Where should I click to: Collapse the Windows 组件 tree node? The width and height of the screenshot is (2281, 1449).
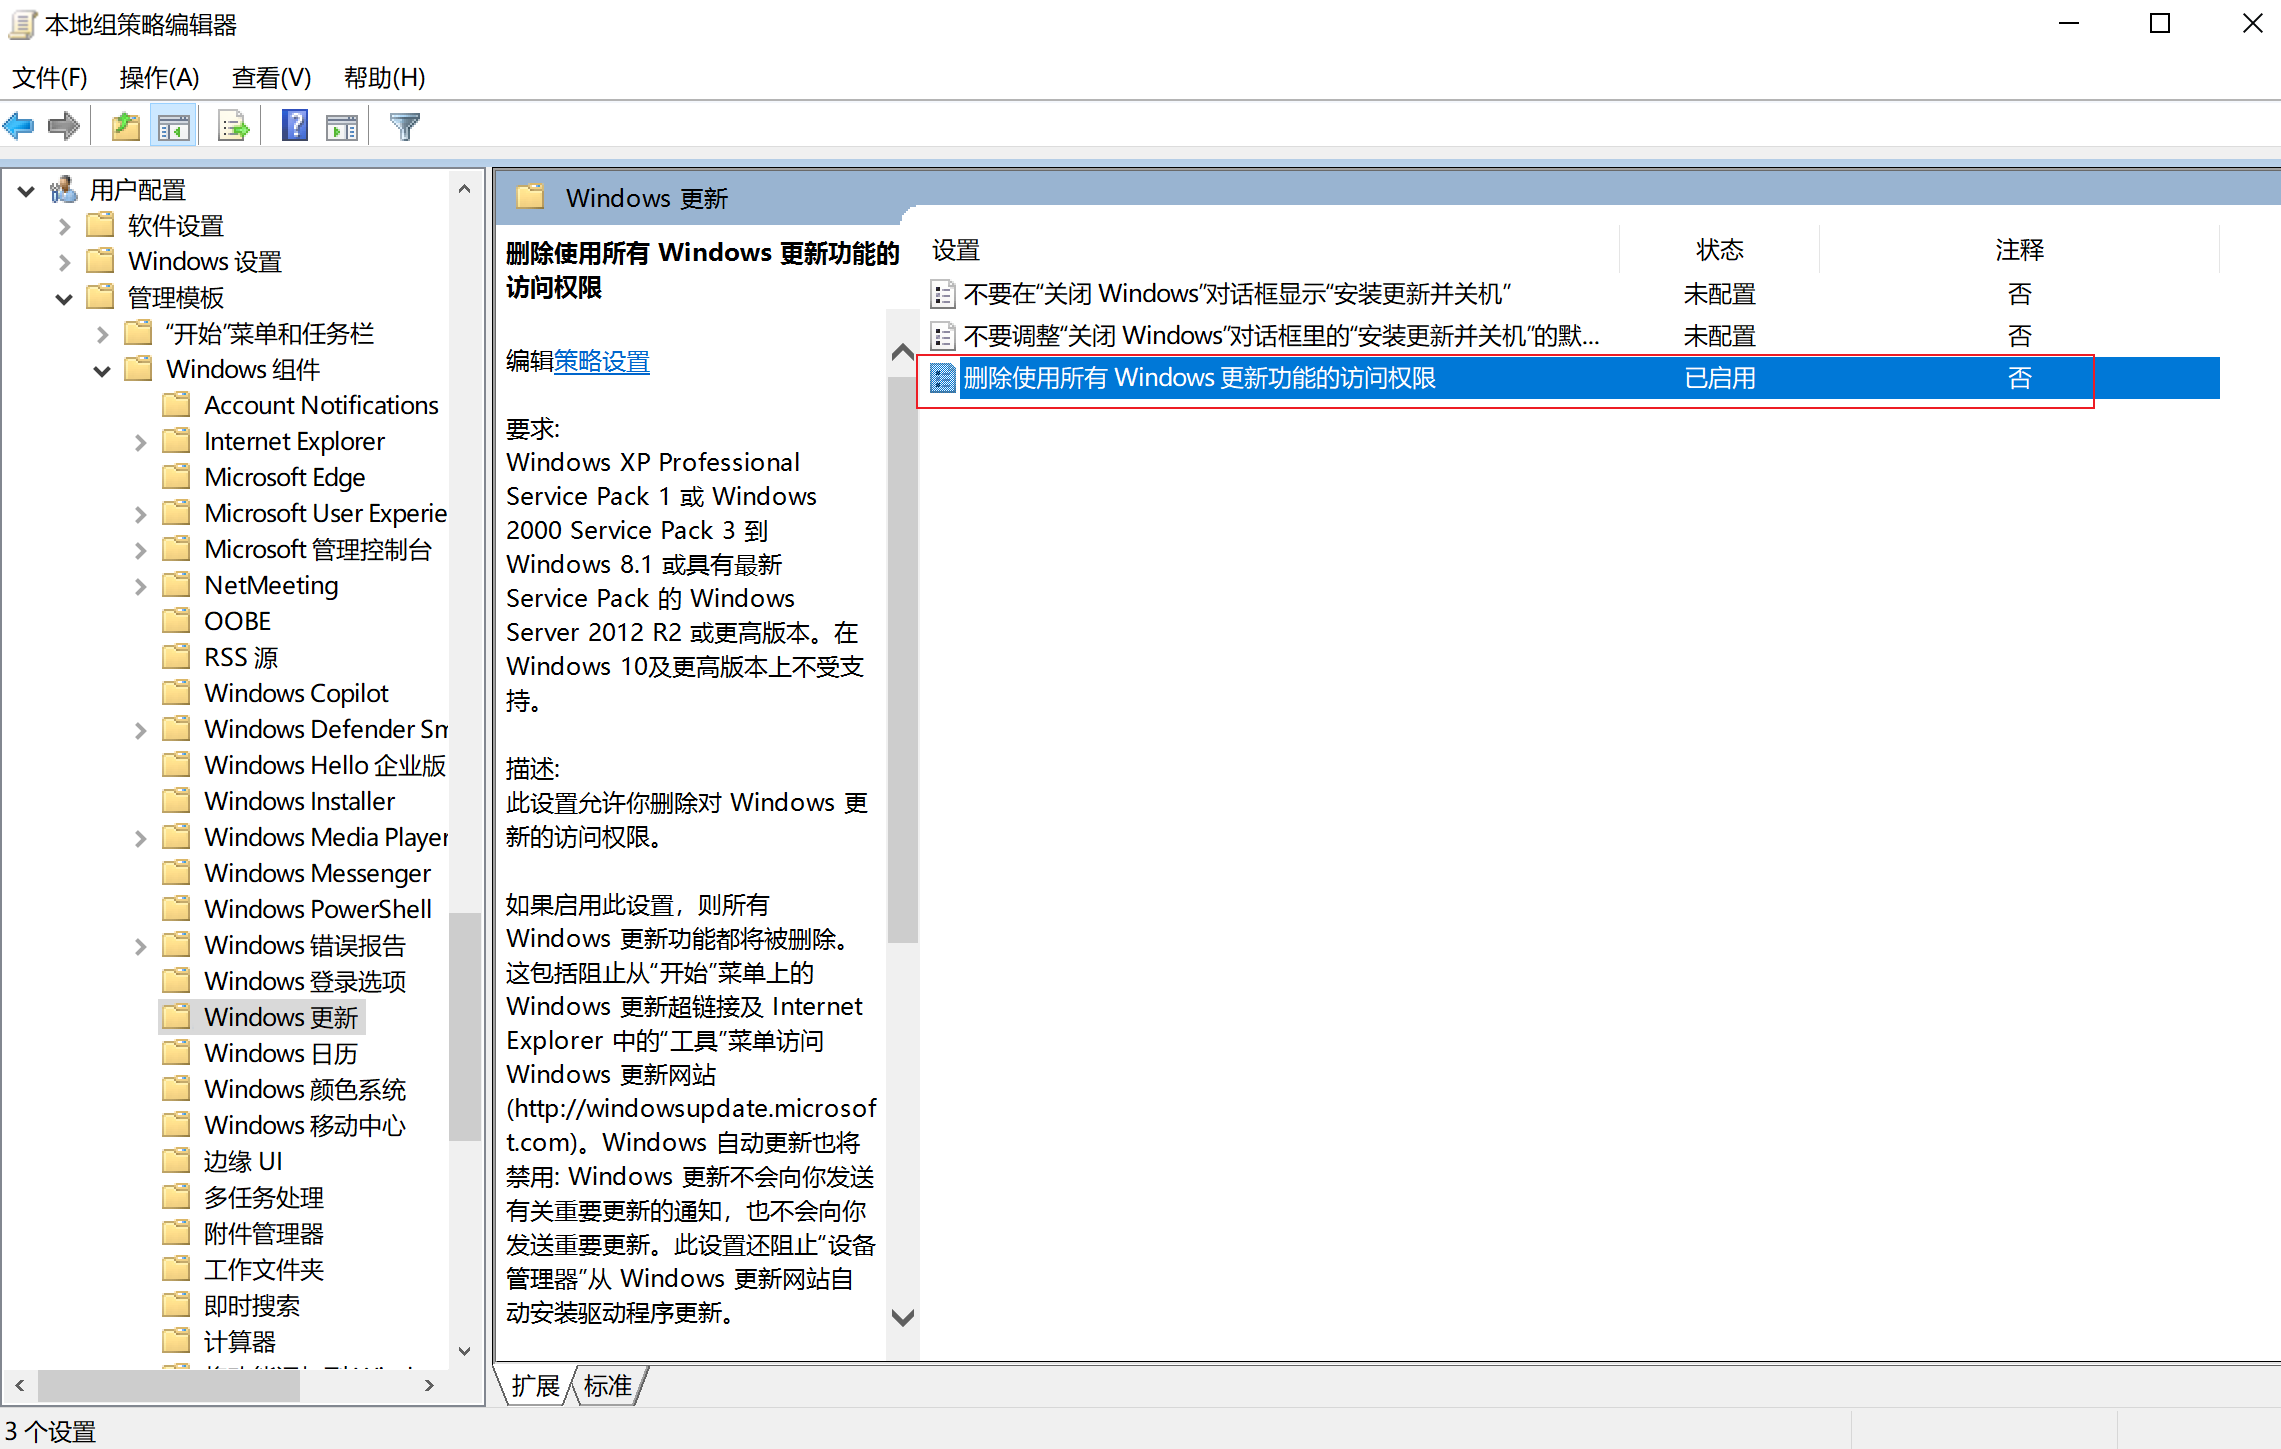point(102,370)
